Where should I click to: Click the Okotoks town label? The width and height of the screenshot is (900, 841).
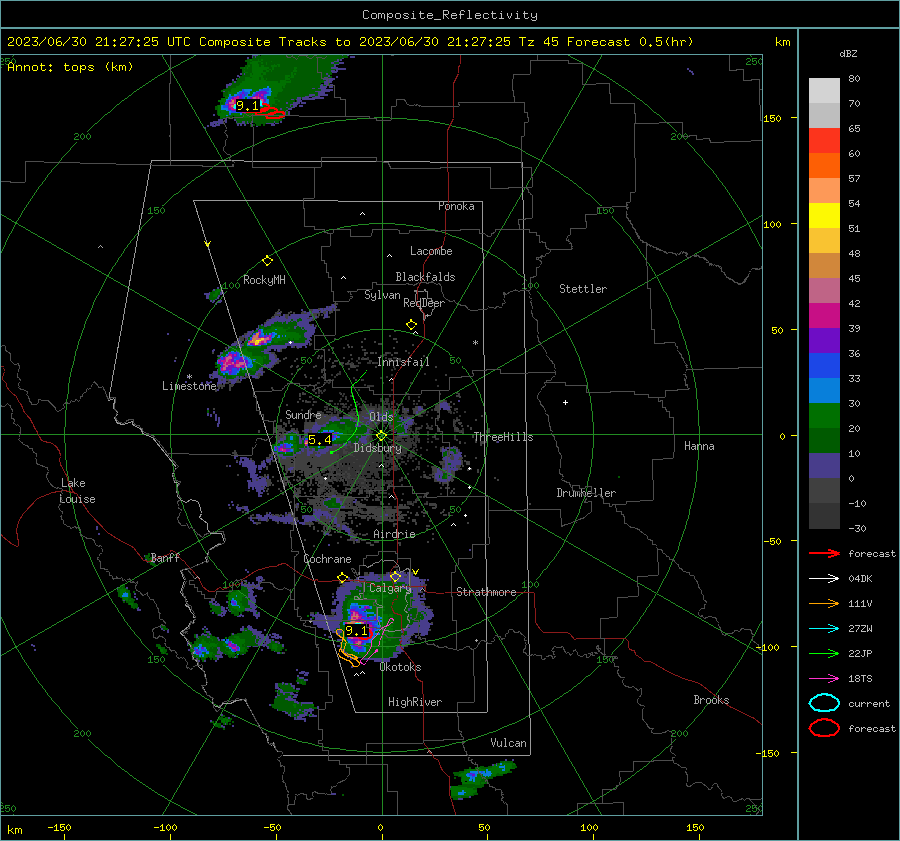coord(400,667)
